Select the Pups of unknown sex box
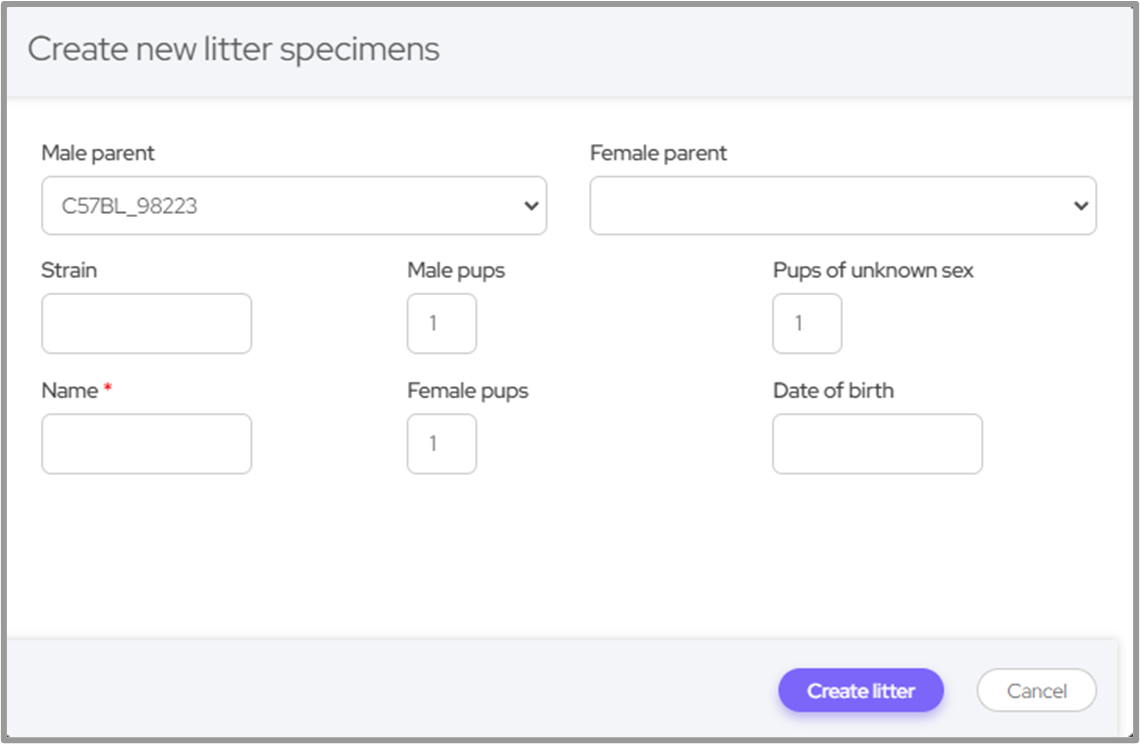 point(806,323)
